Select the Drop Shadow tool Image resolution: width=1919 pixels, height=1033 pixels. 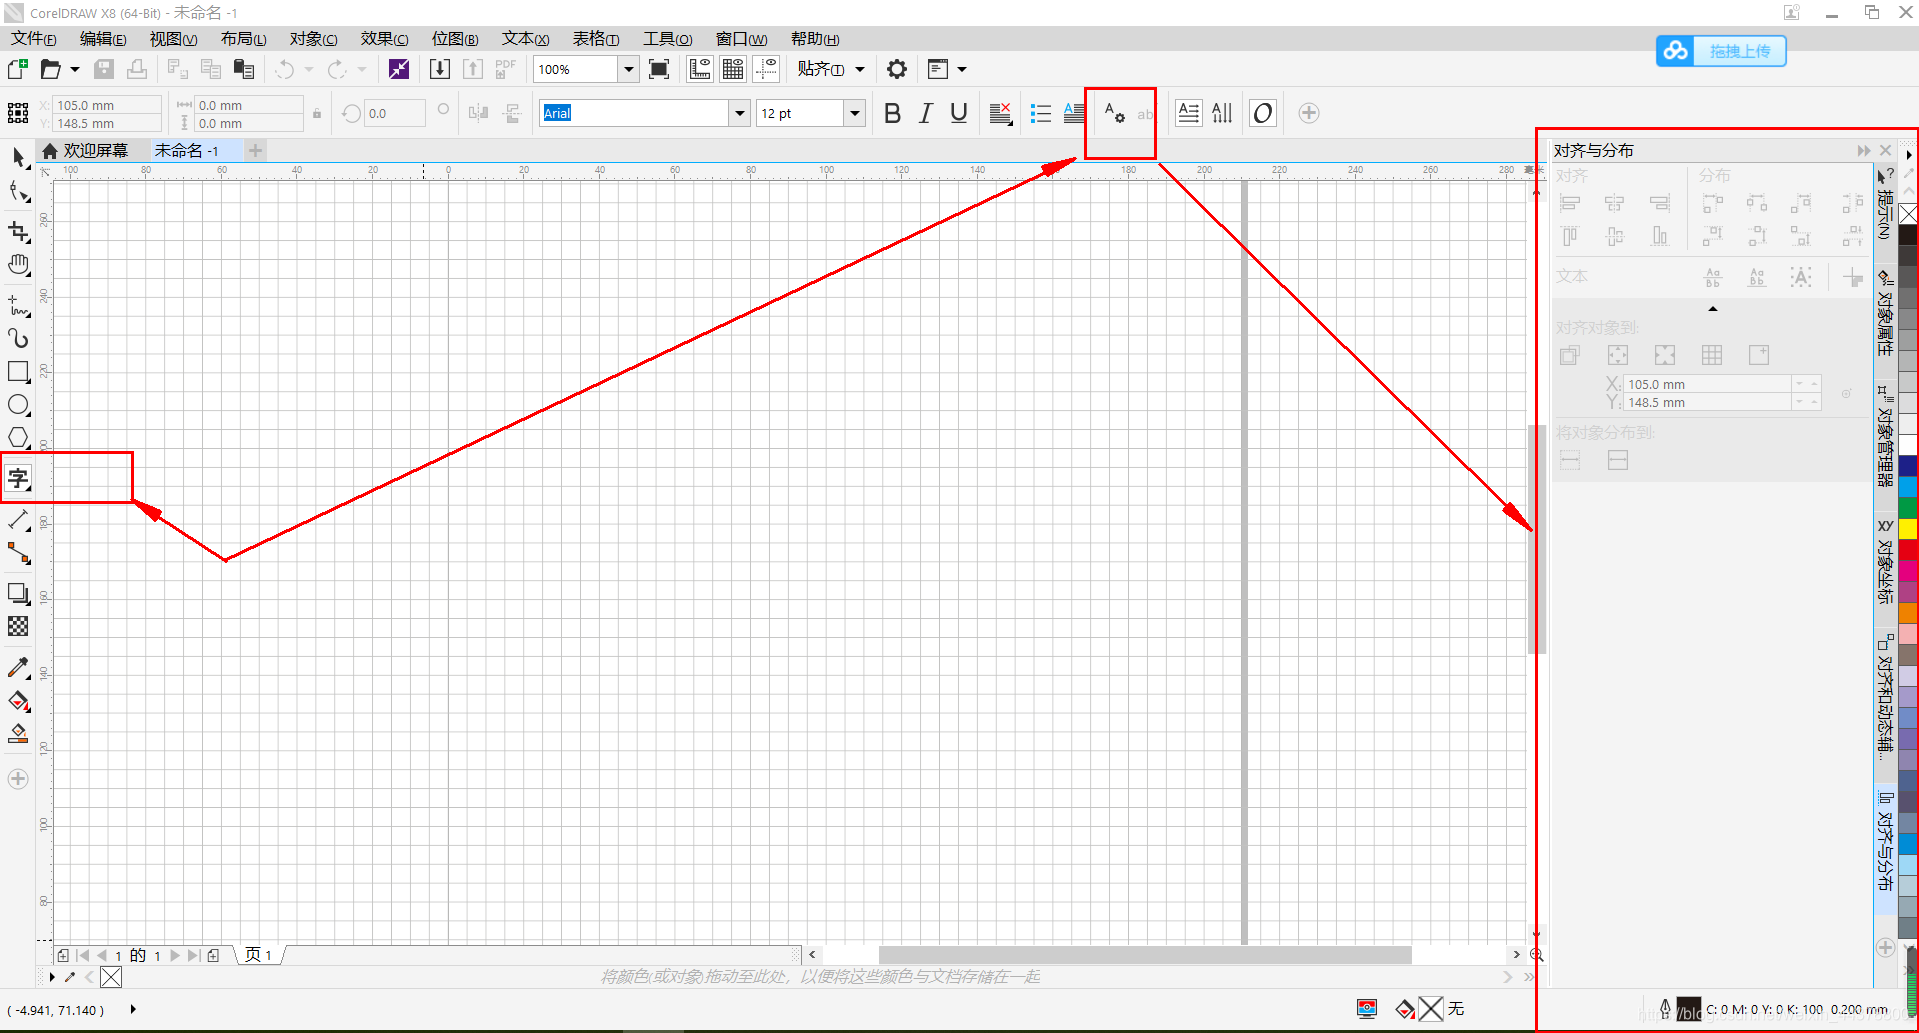[x=18, y=593]
